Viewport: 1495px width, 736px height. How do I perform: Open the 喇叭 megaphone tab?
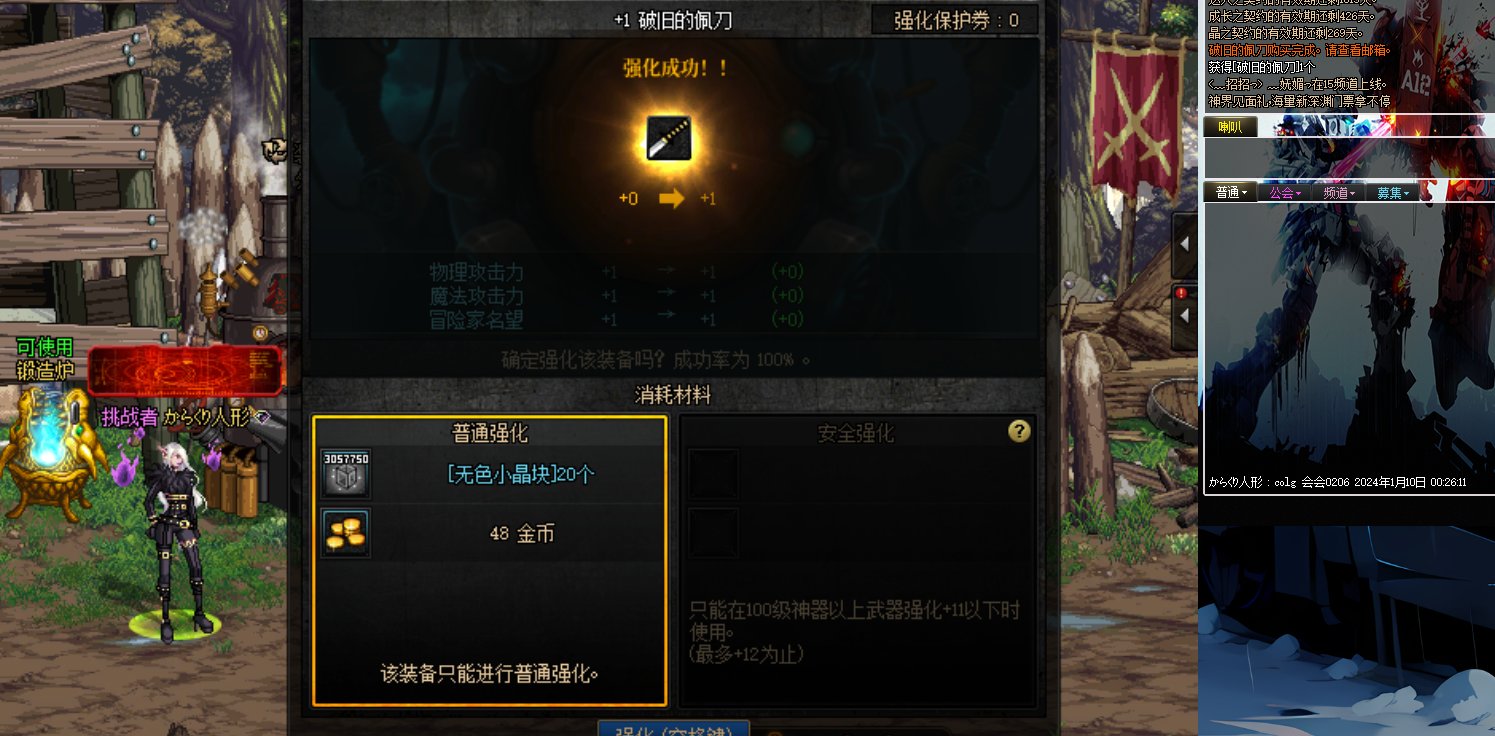click(1230, 126)
